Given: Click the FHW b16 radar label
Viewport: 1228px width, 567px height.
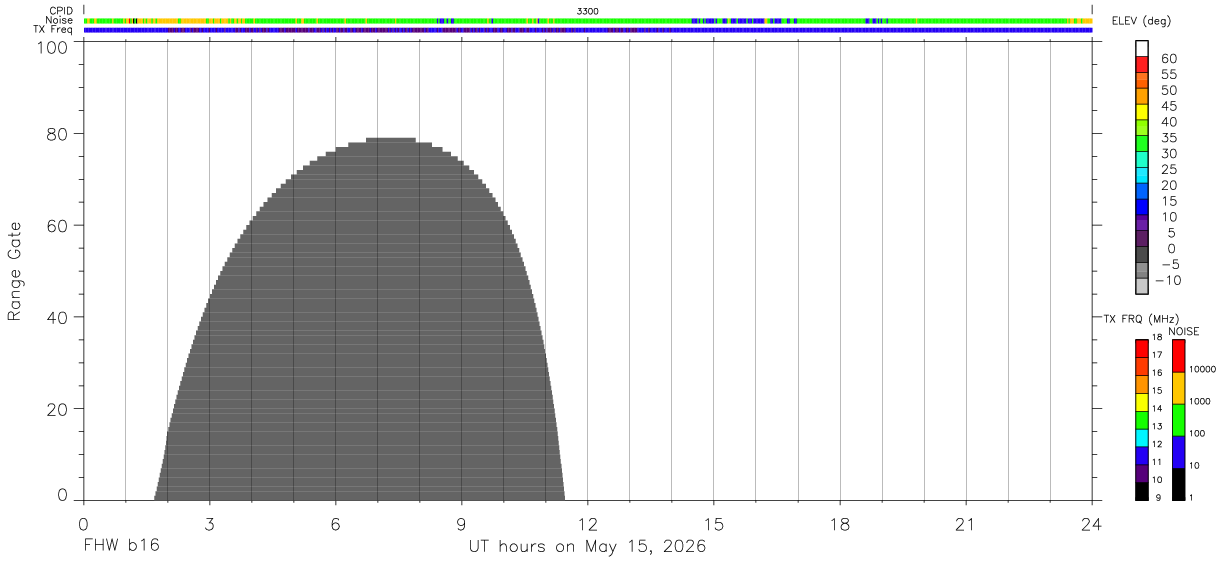Looking at the screenshot, I should pos(122,547).
